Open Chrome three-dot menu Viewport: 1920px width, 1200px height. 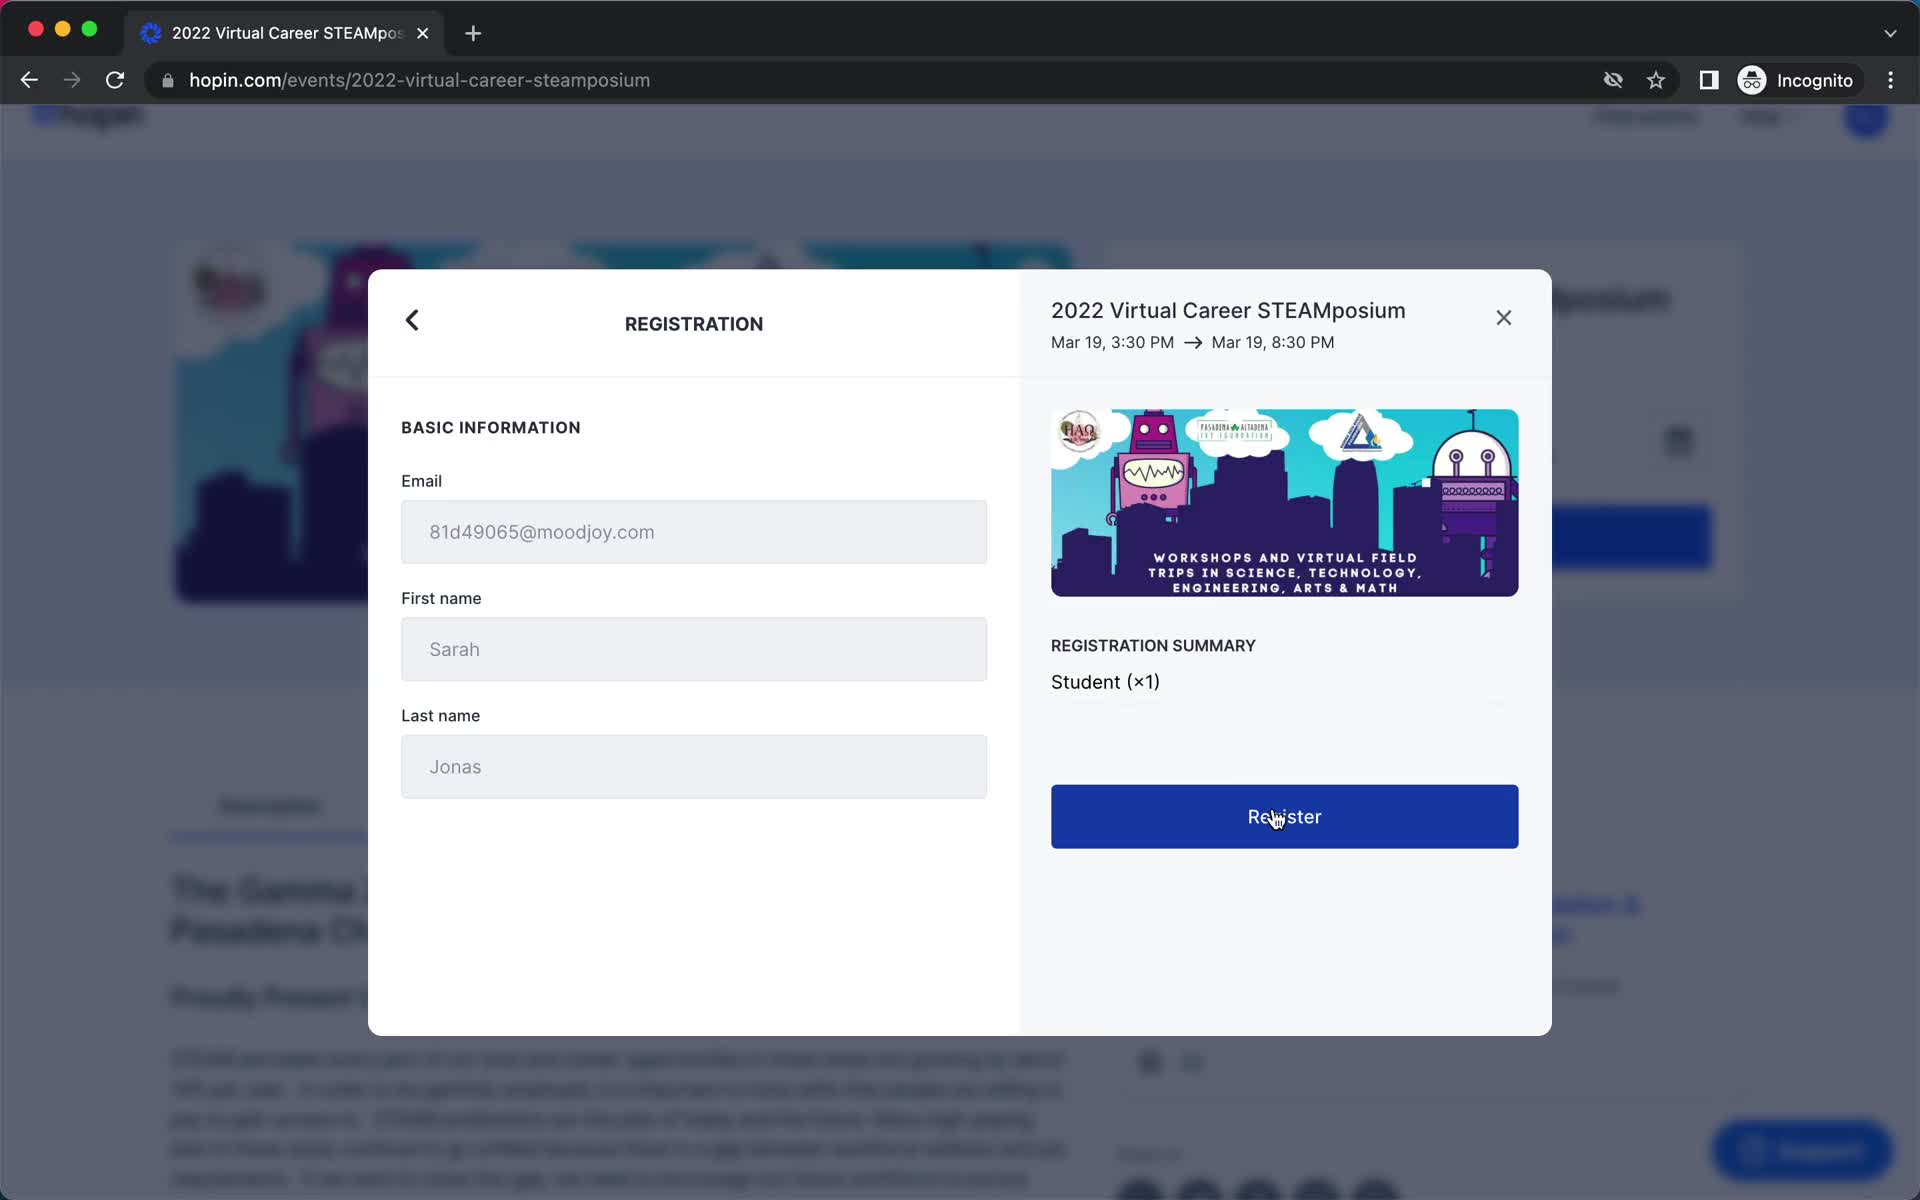coord(1890,80)
